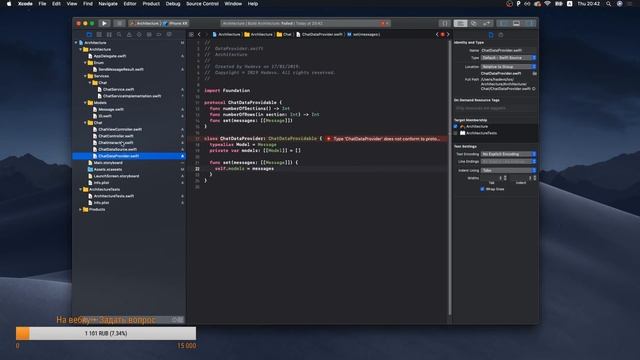Open the related items grid icon
Image resolution: width=640 pixels, height=360 pixels.
(191, 34)
